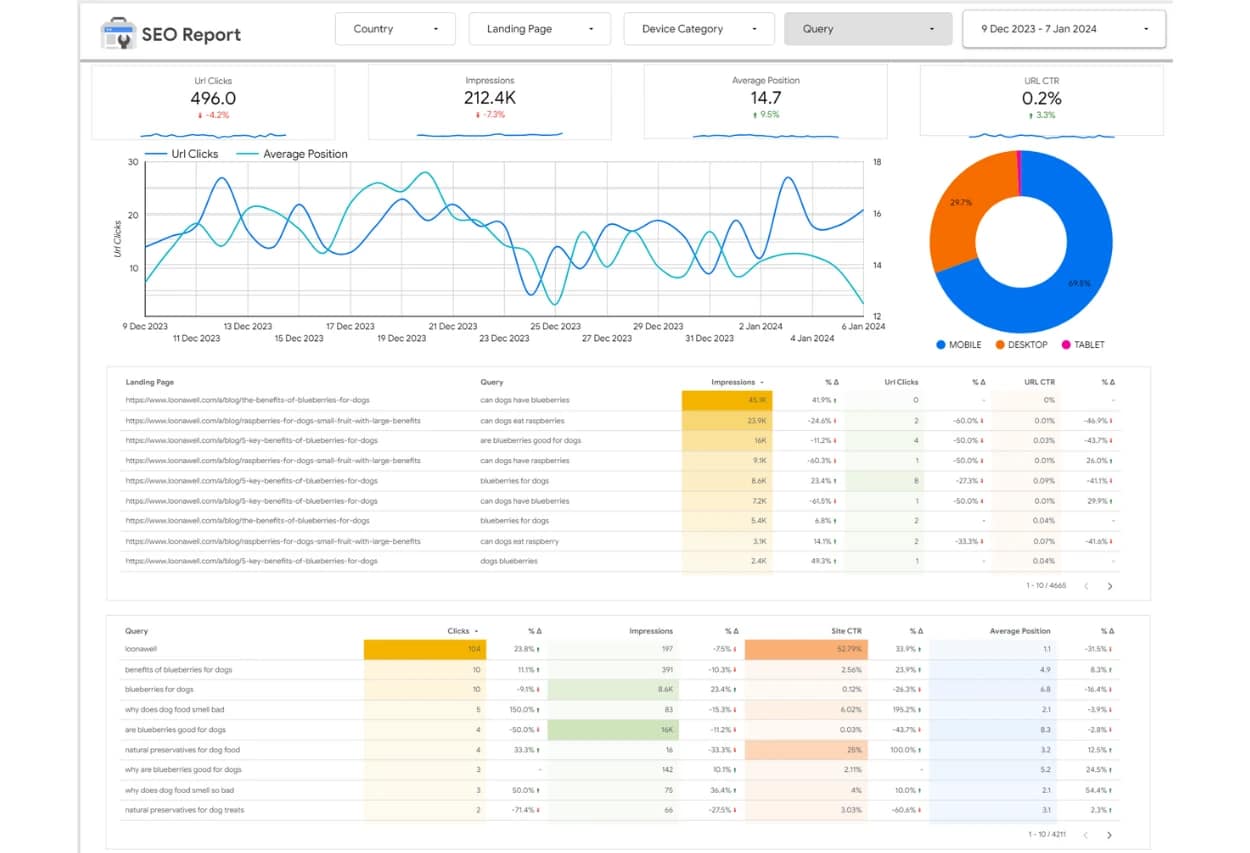Click the Average Position scorecard value 14.7
Image resolution: width=1250 pixels, height=853 pixels.
tap(765, 98)
